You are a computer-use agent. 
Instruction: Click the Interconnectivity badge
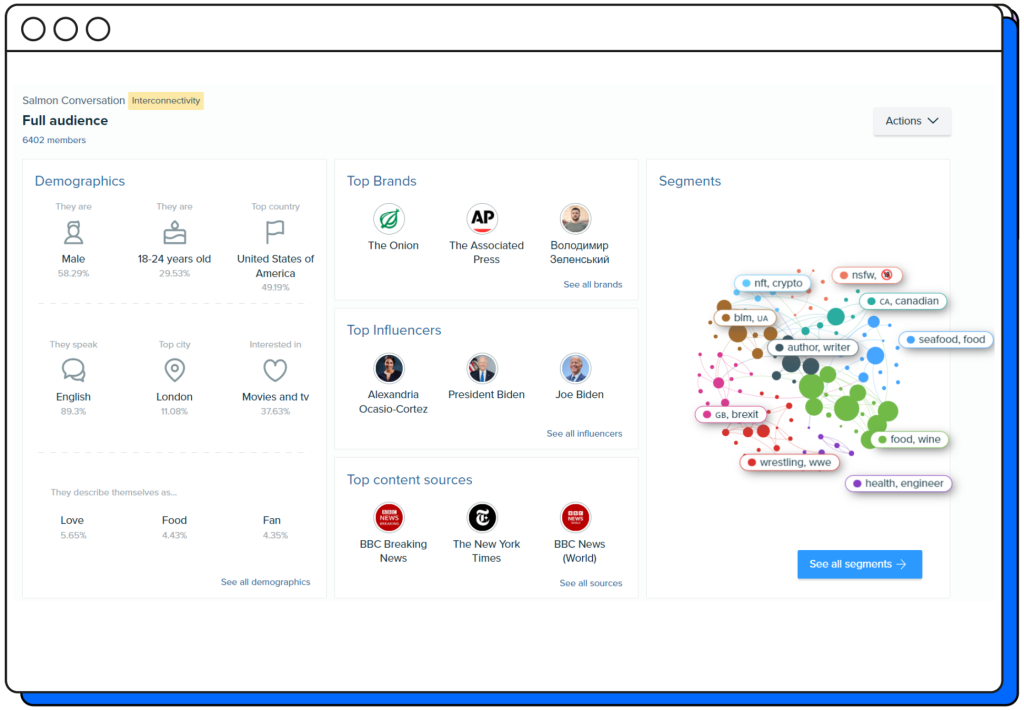[166, 101]
